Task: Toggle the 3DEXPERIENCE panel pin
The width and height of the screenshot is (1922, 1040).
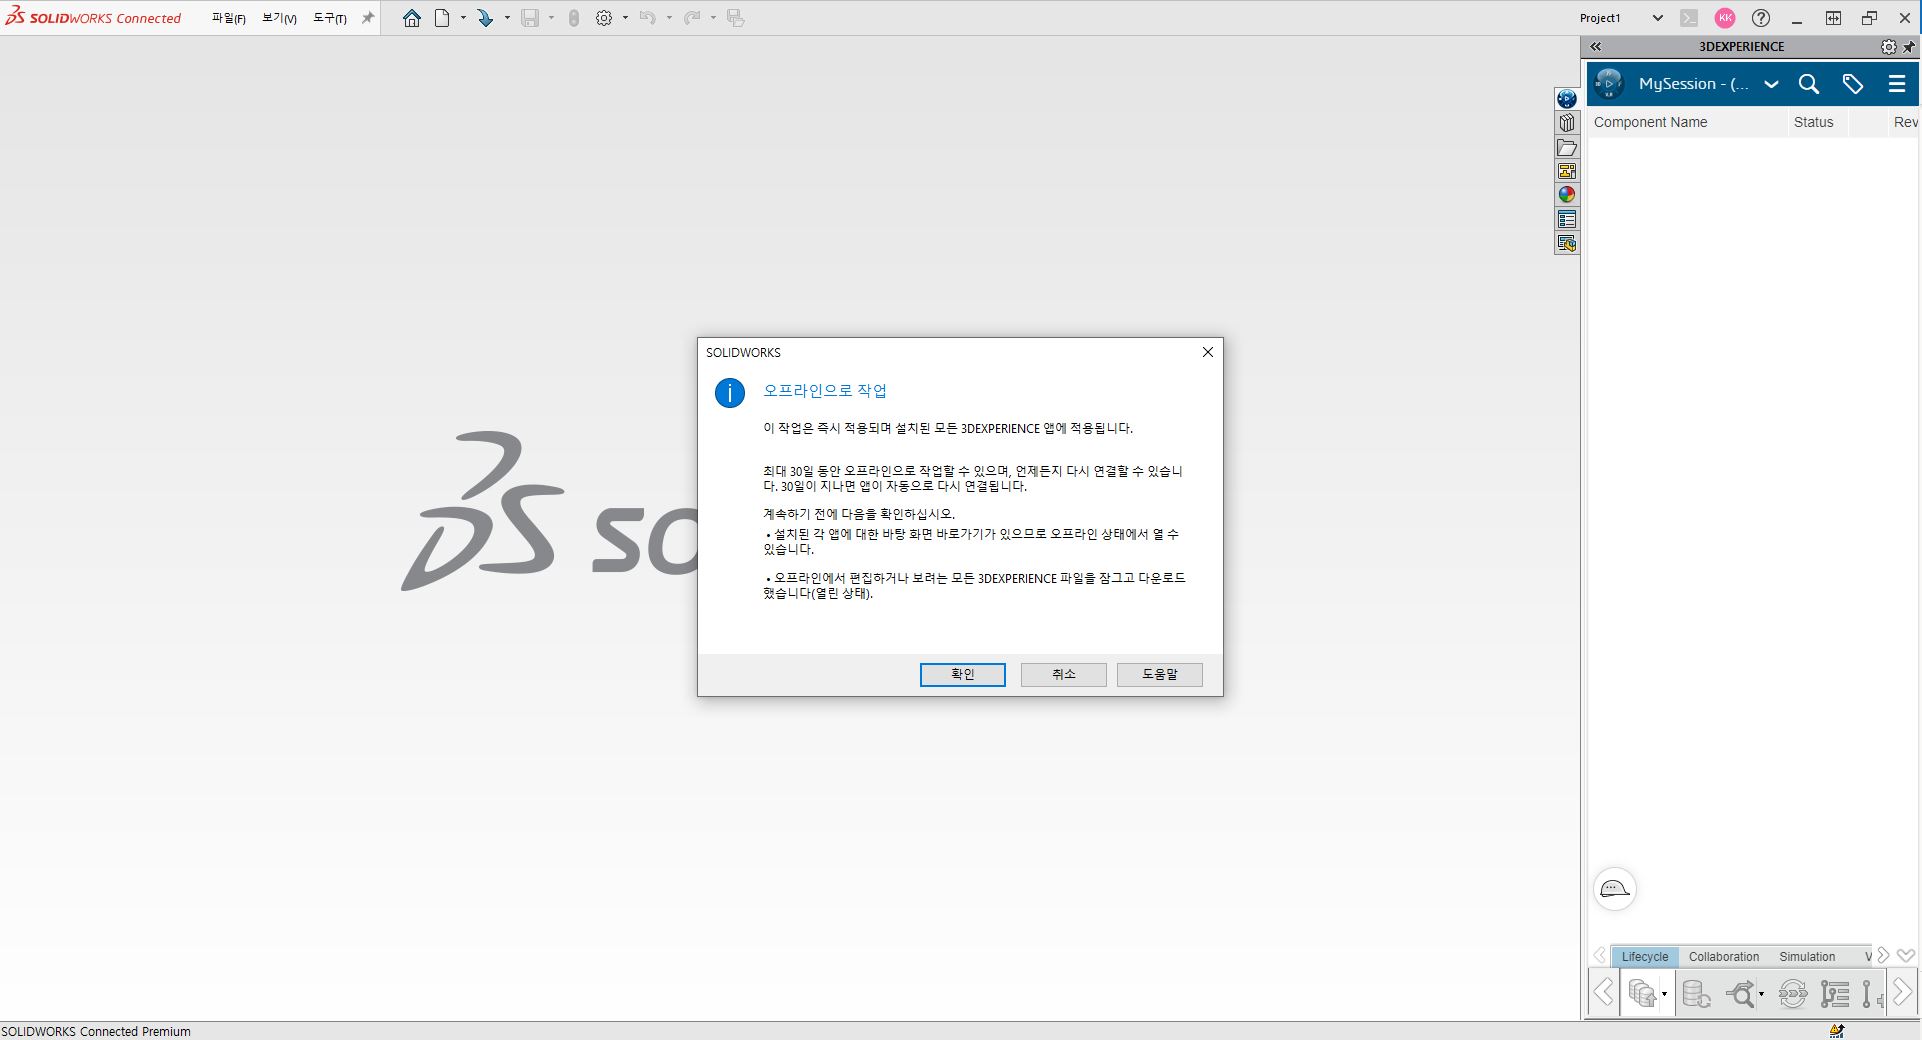Action: coord(1909,47)
